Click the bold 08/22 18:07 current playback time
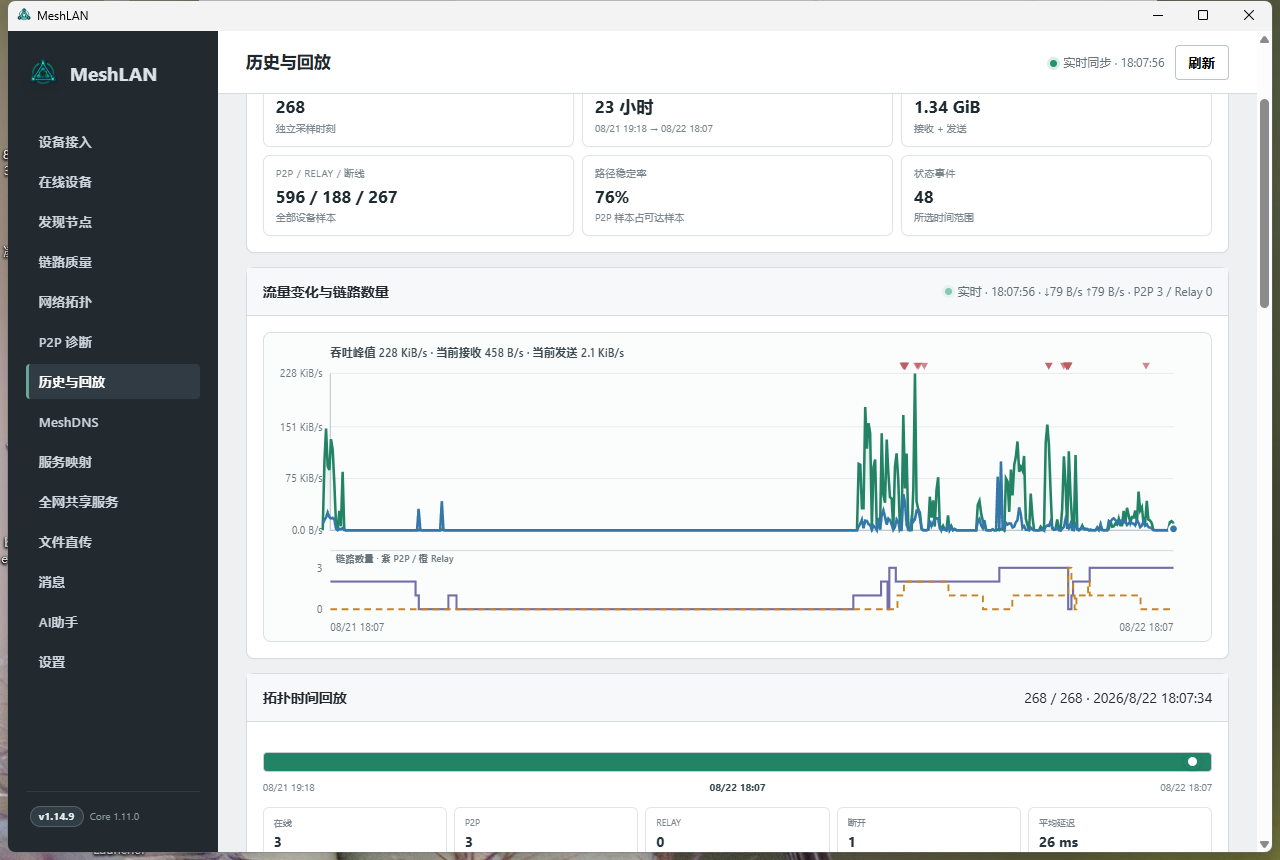Image resolution: width=1280 pixels, height=860 pixels. (x=738, y=788)
